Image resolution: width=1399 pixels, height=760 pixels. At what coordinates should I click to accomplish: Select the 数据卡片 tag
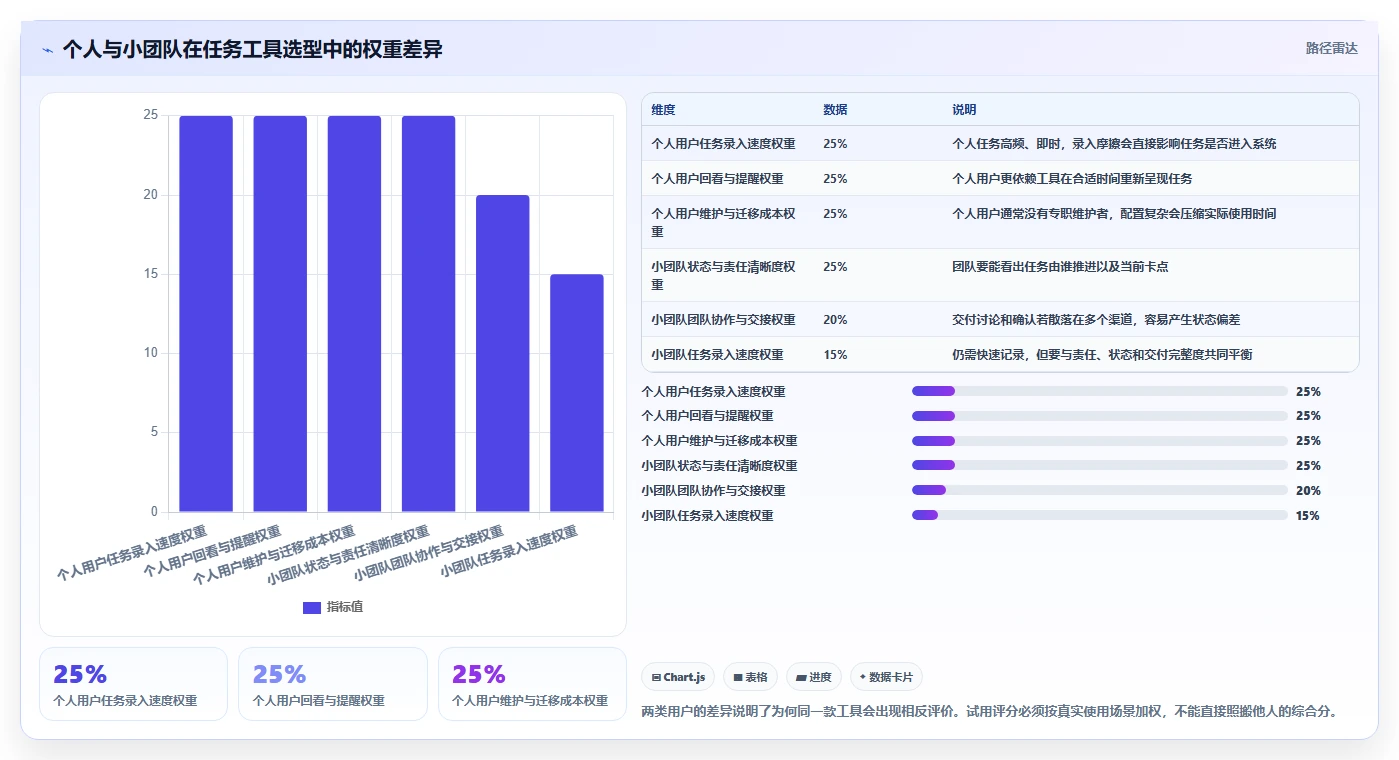point(886,677)
